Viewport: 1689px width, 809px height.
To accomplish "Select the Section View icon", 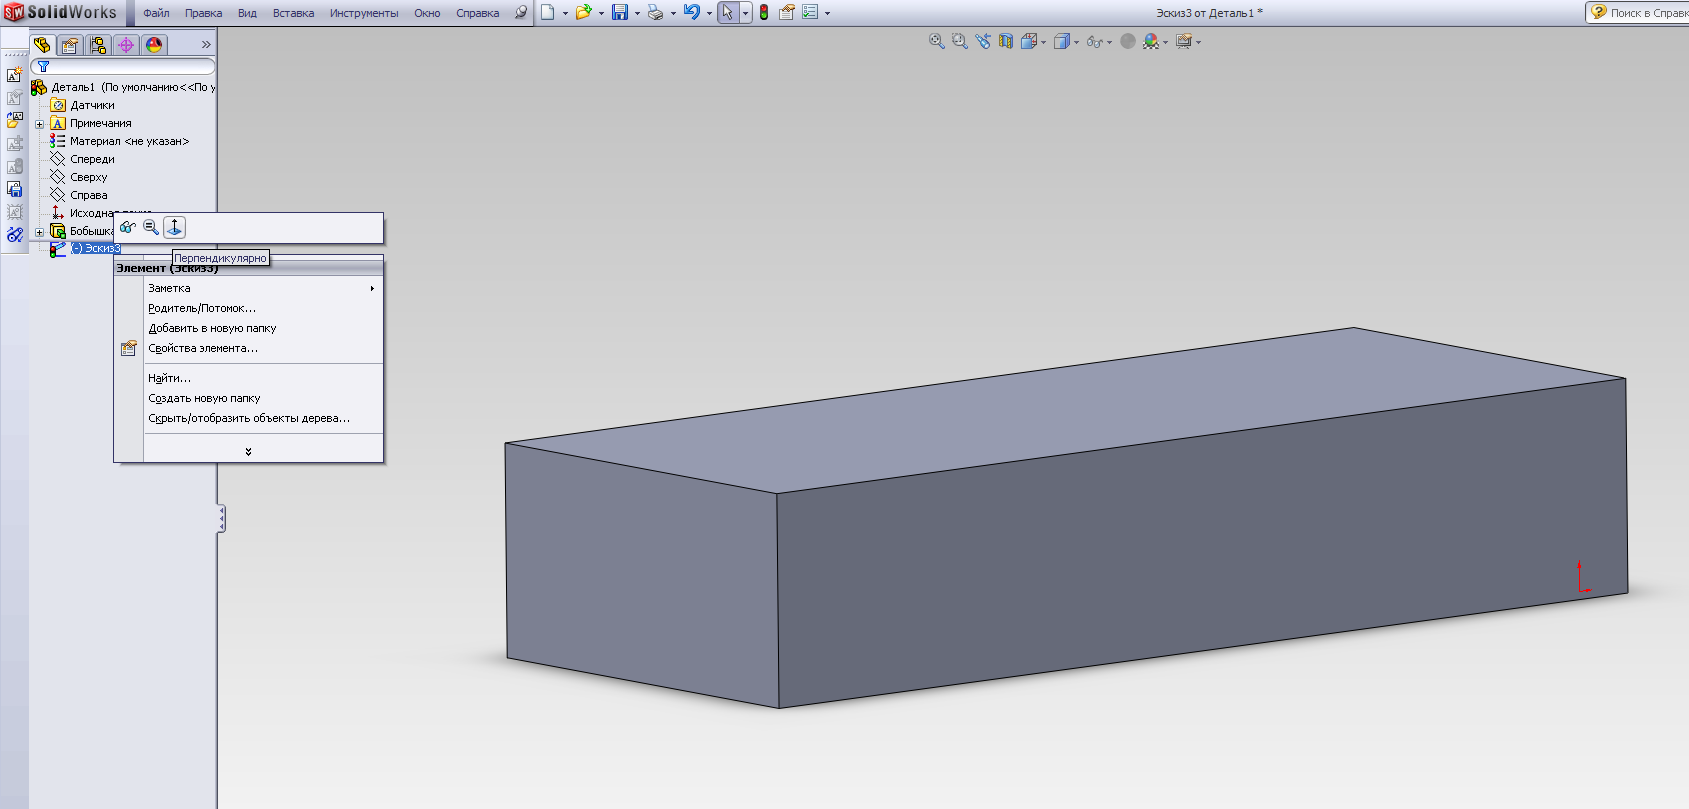I will [x=1006, y=41].
